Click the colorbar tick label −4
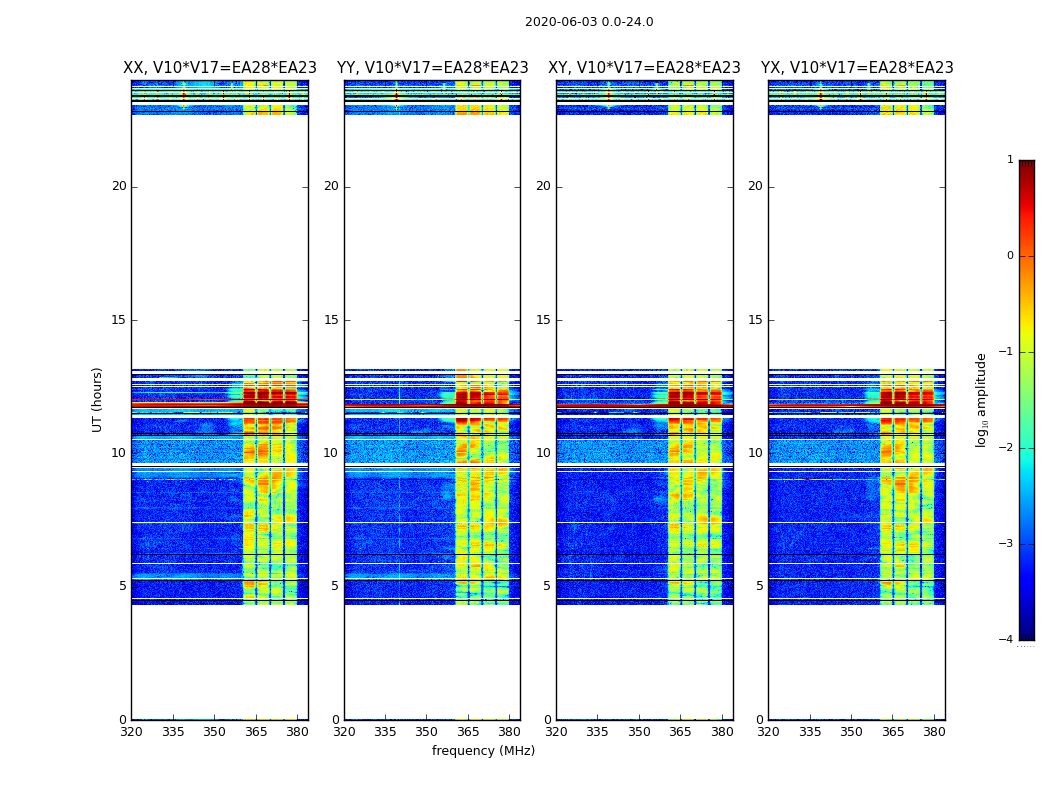Screen dimensions: 1050x800 point(1008,640)
